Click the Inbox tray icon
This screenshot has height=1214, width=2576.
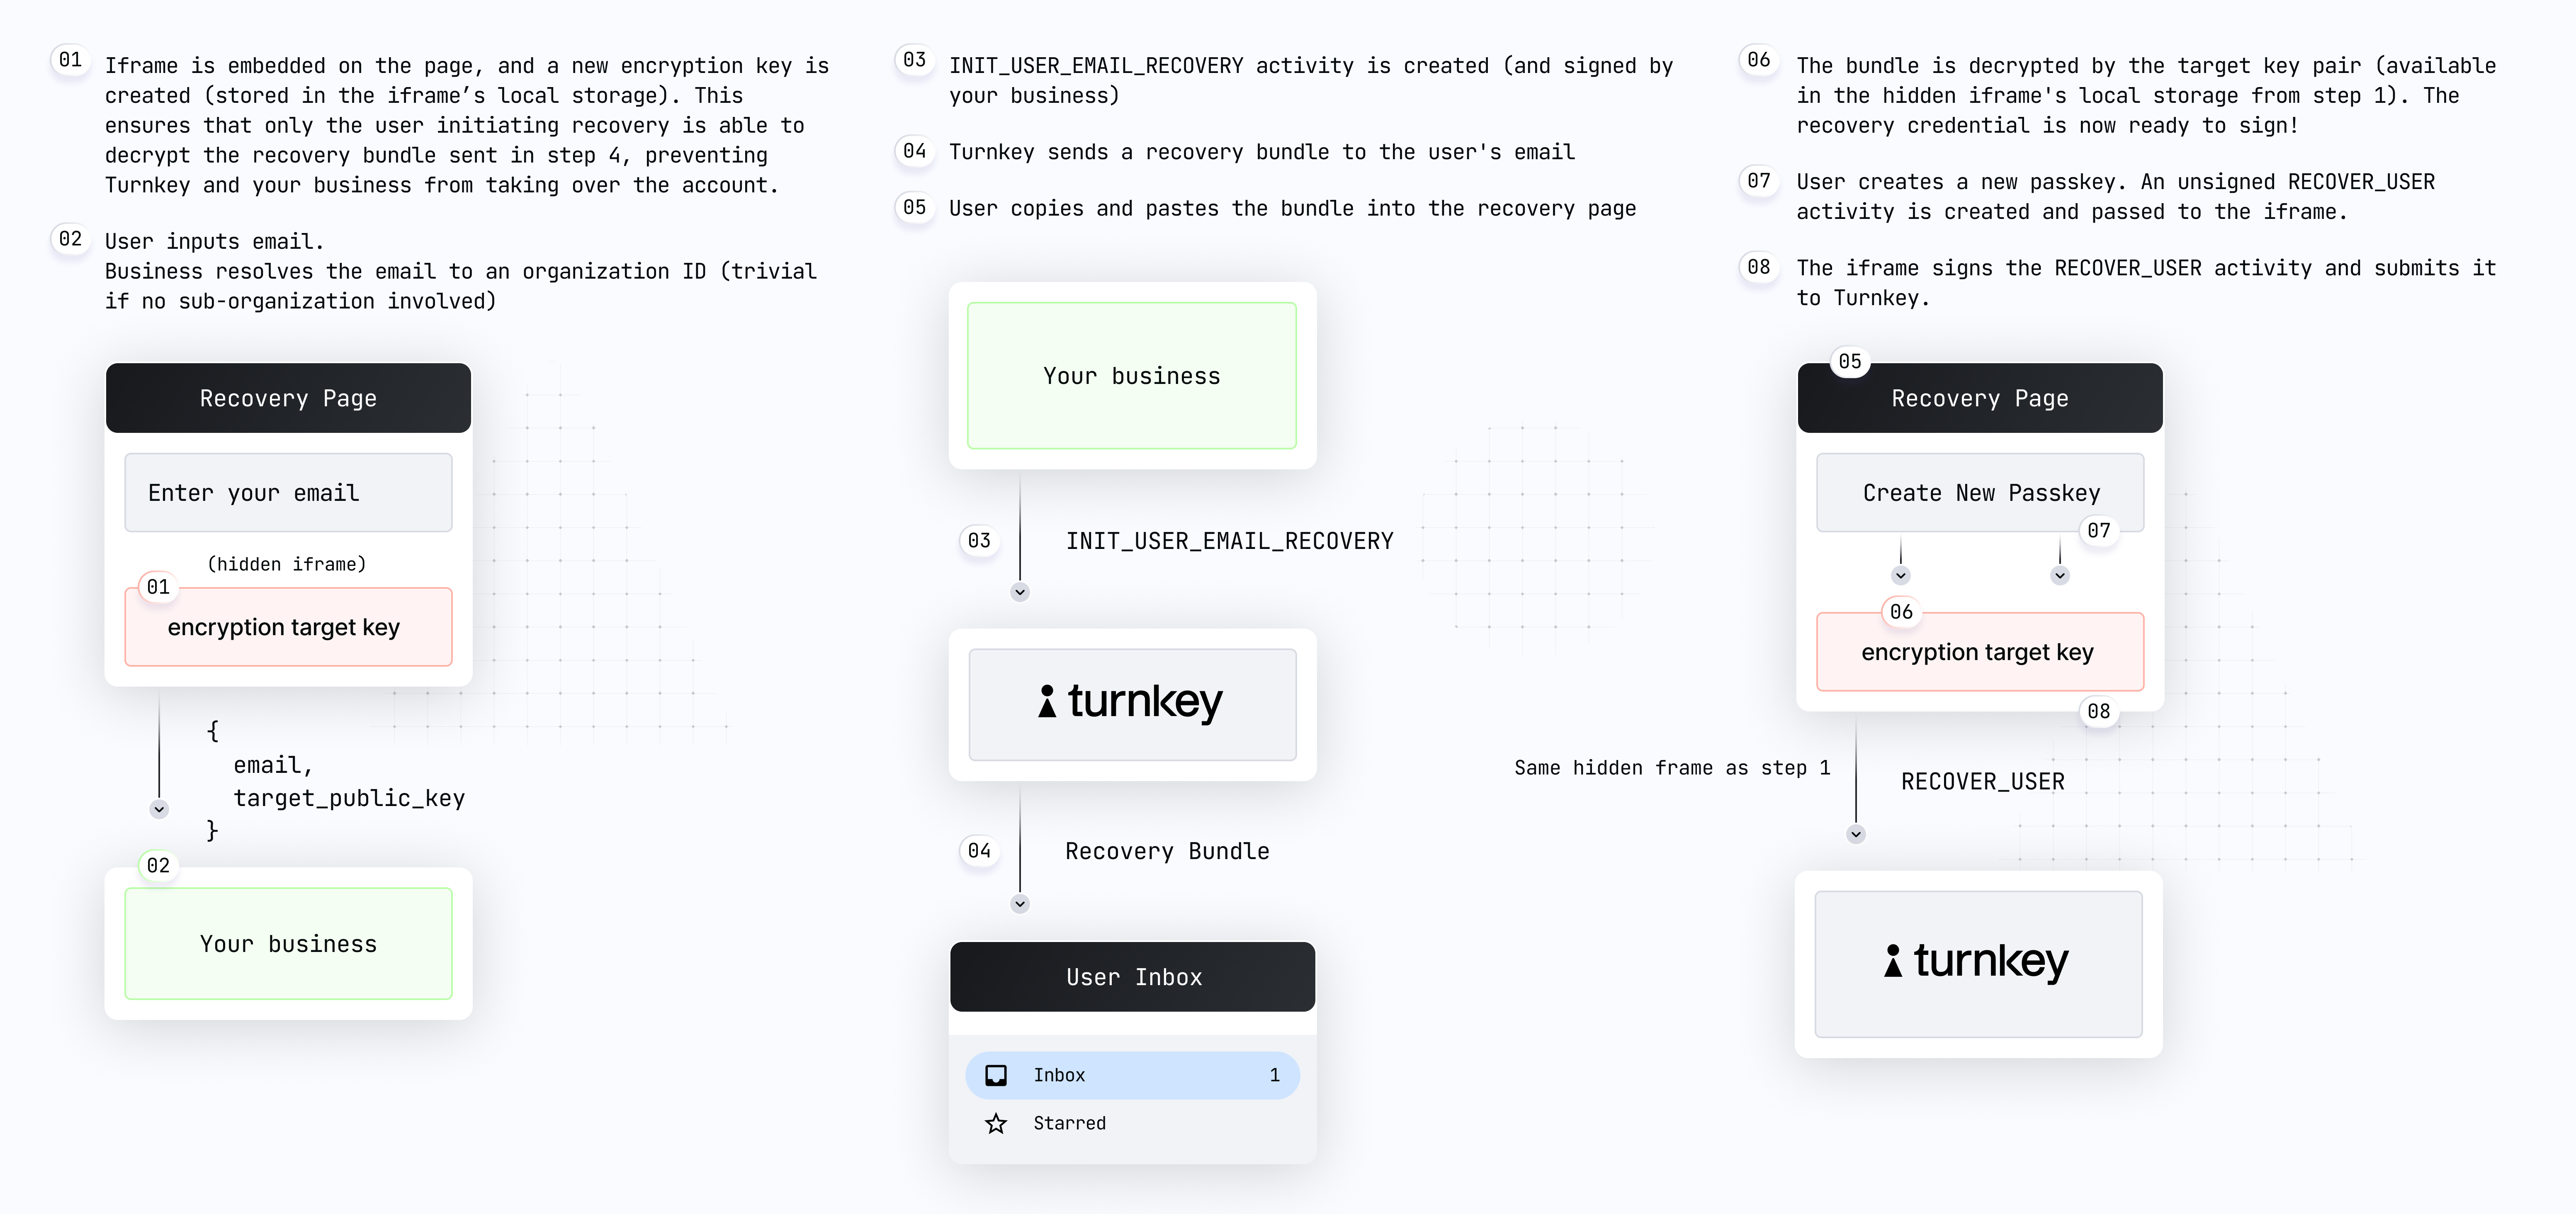996,1075
